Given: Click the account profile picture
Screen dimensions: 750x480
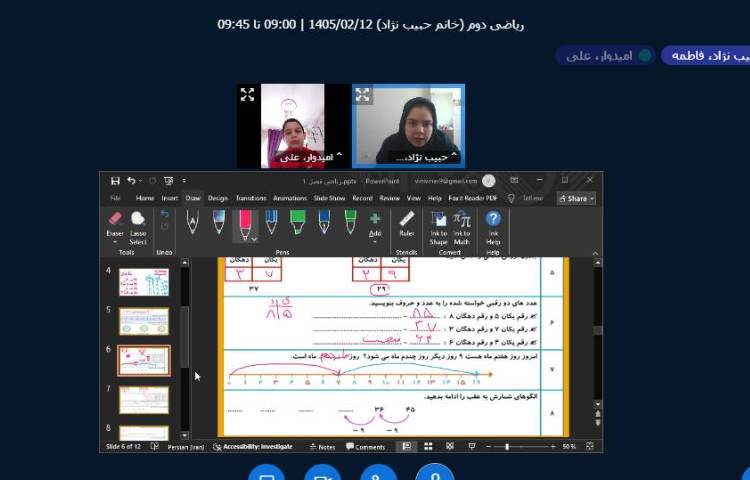Looking at the screenshot, I should point(488,181).
